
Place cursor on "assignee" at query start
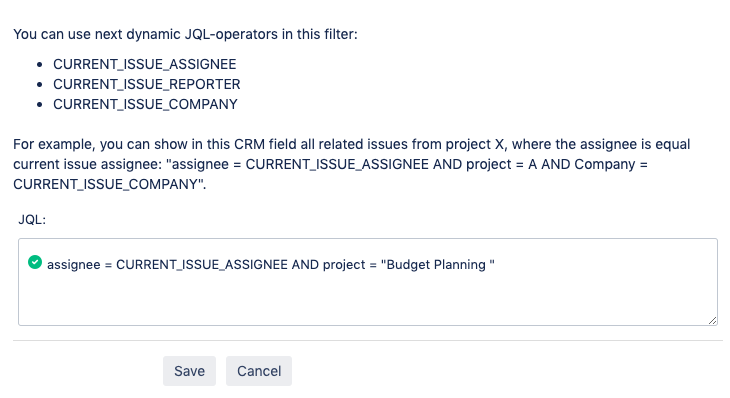coord(74,265)
